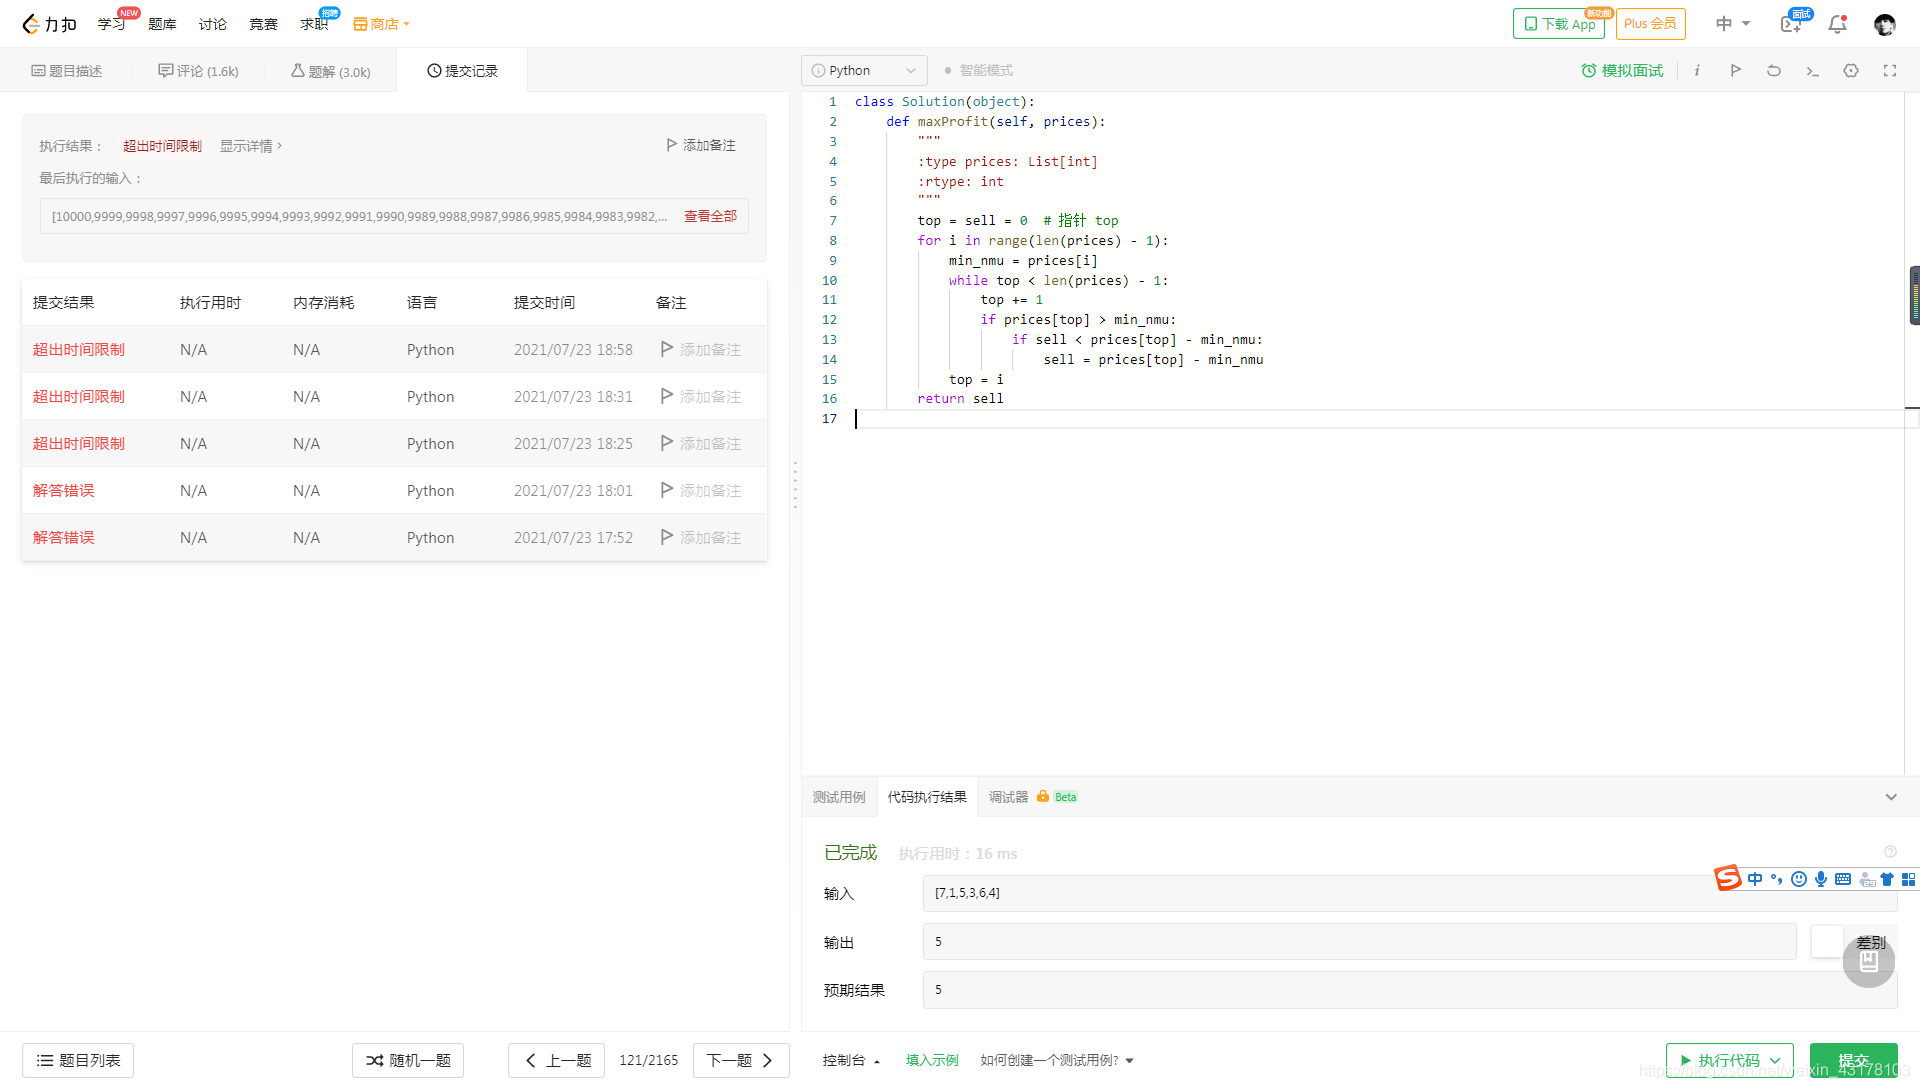Click the Plus membership button
The height and width of the screenshot is (1089, 1920).
[x=1650, y=24]
